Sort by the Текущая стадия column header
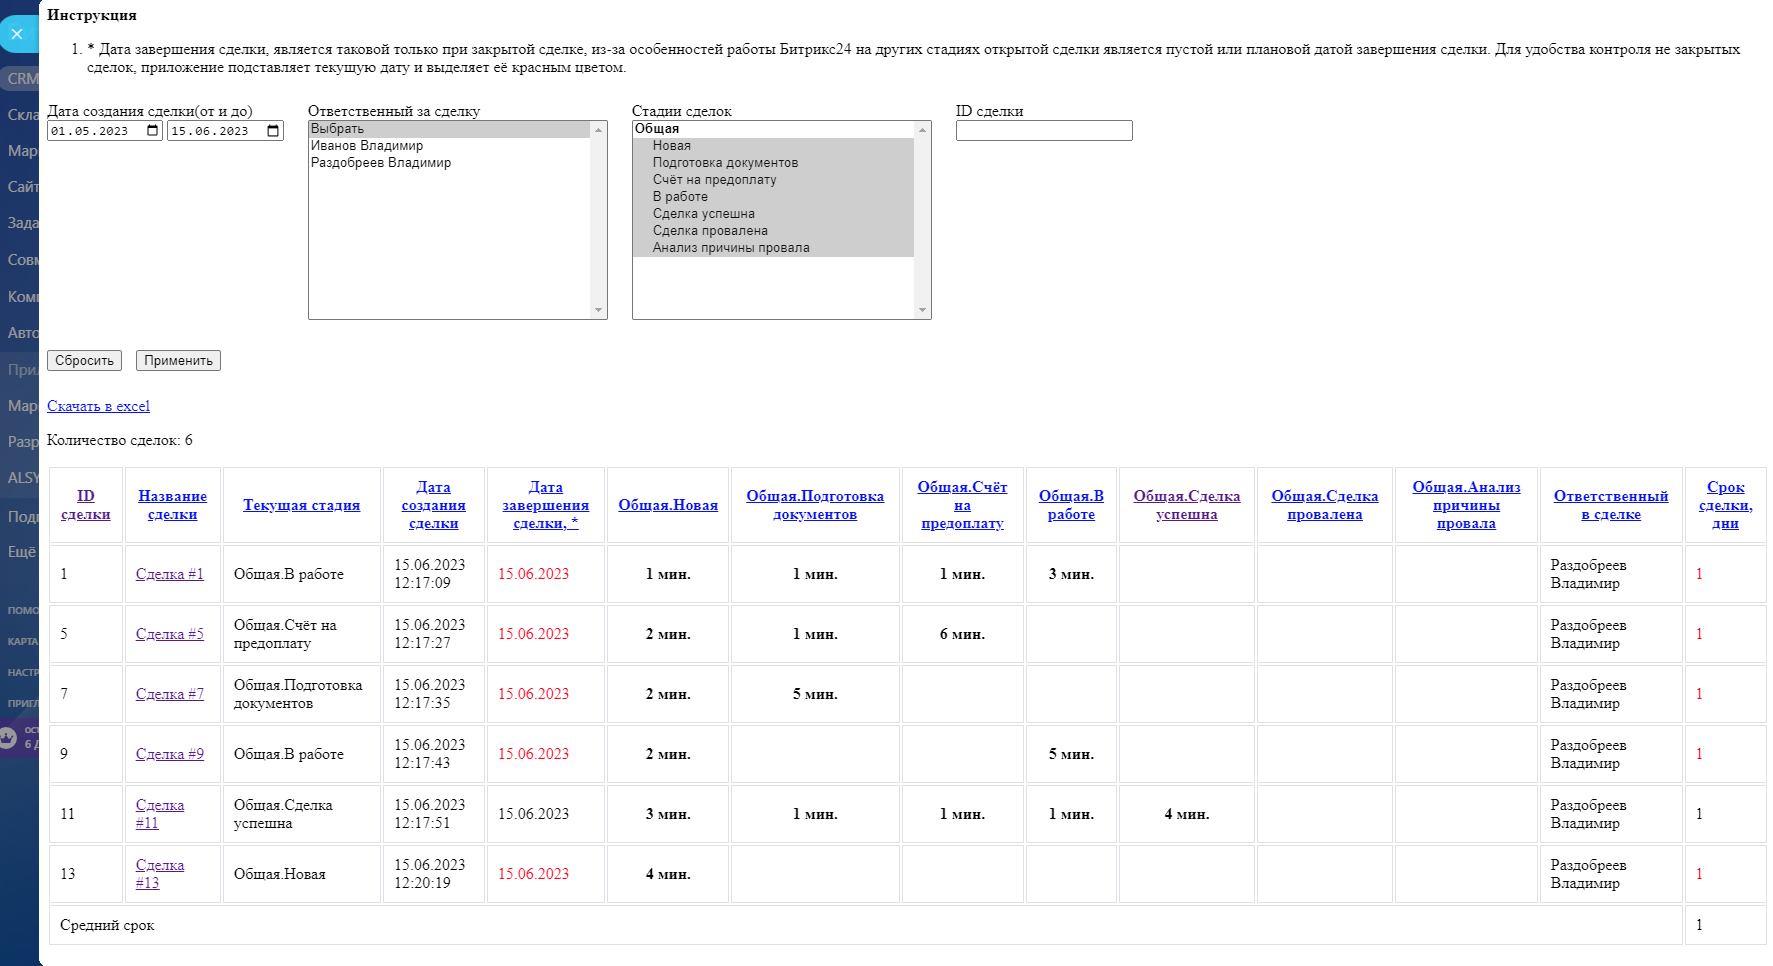The image size is (1773, 966). [x=301, y=505]
